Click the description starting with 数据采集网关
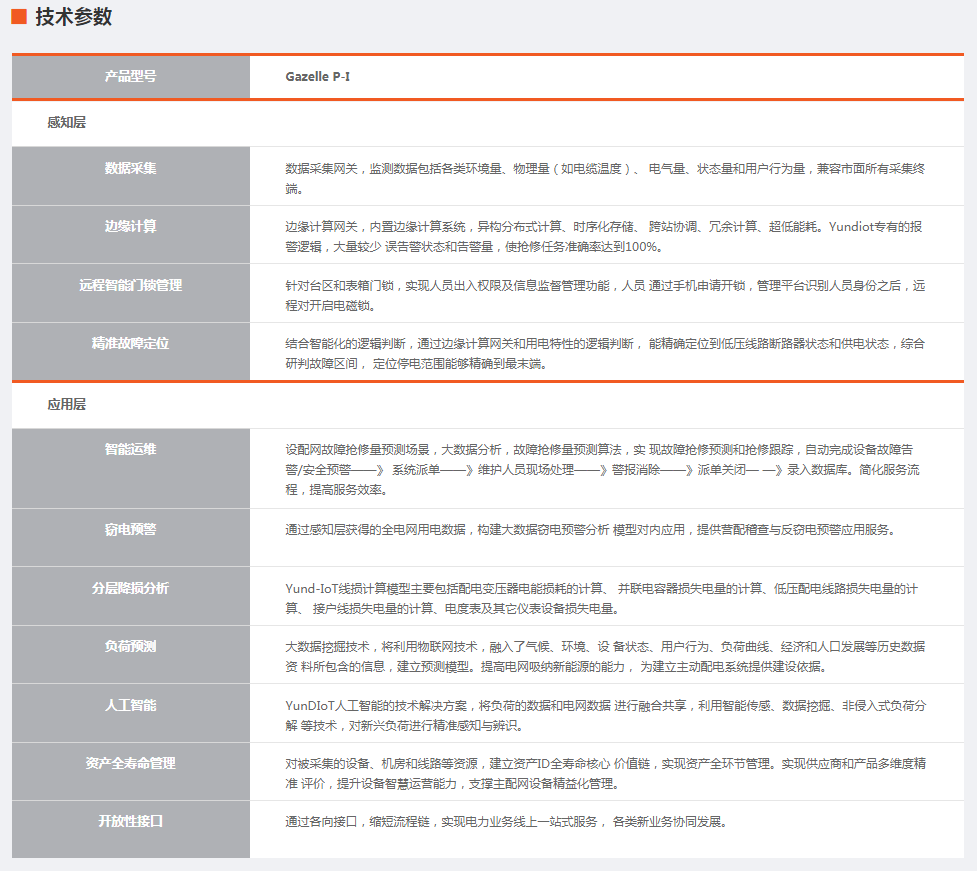 pyautogui.click(x=604, y=178)
